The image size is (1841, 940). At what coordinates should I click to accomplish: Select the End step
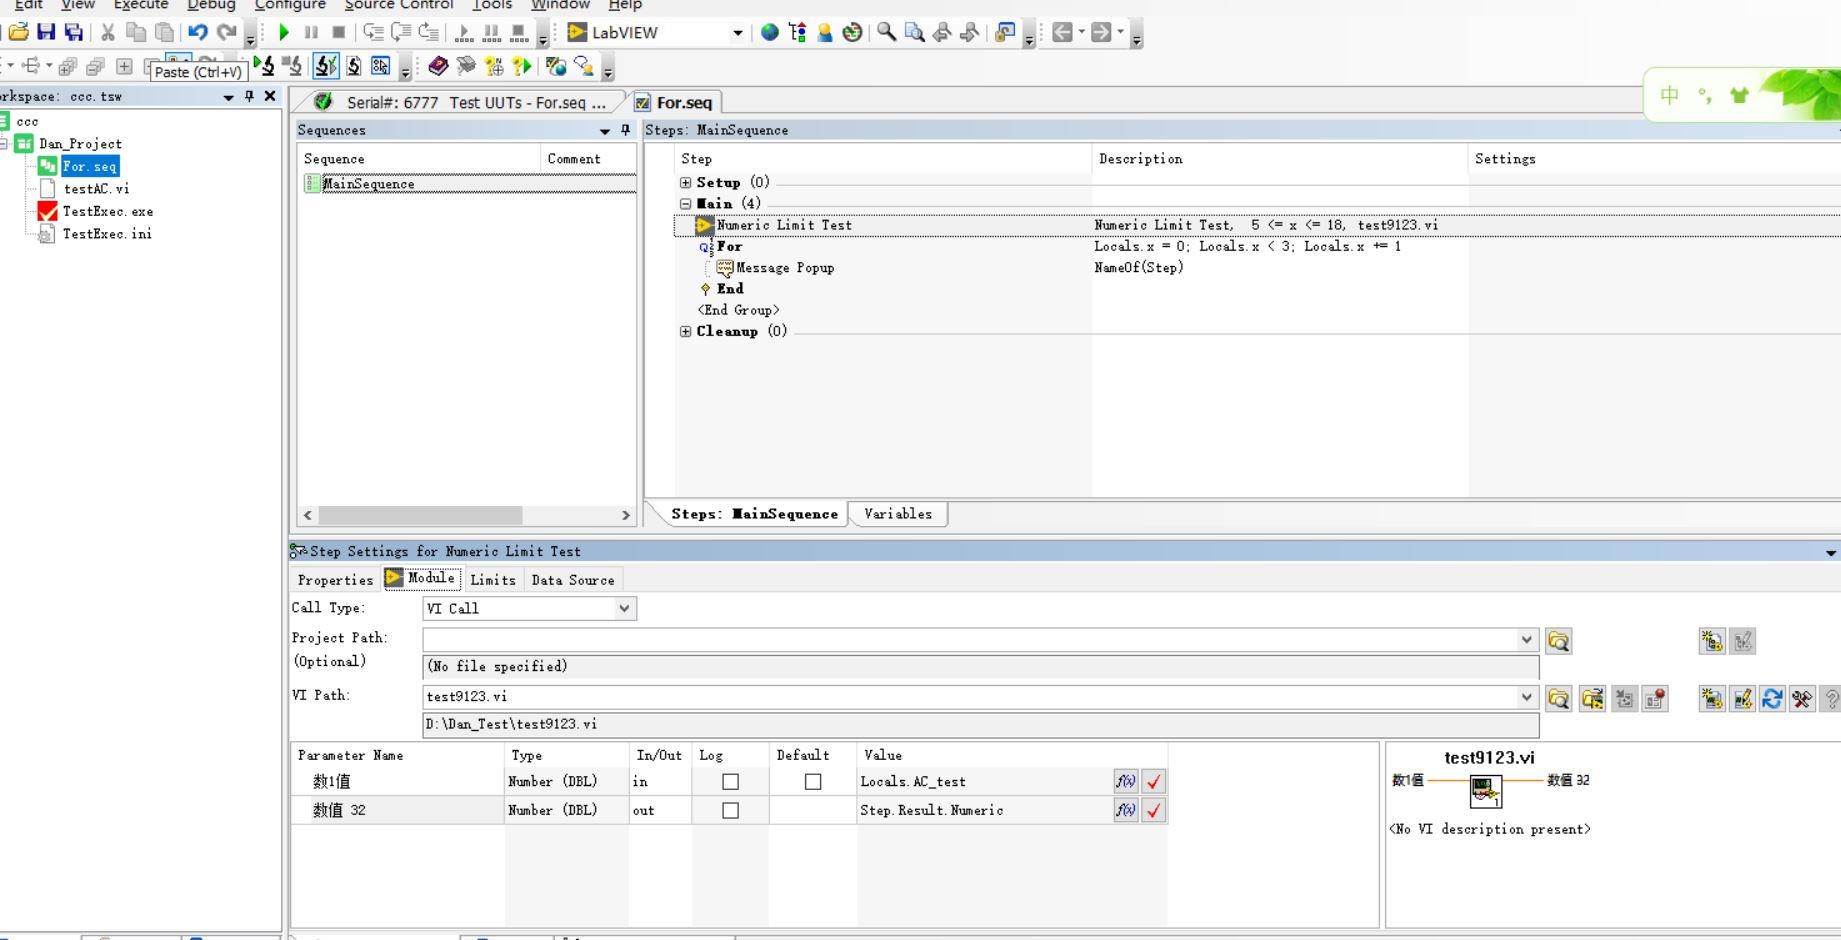(729, 289)
